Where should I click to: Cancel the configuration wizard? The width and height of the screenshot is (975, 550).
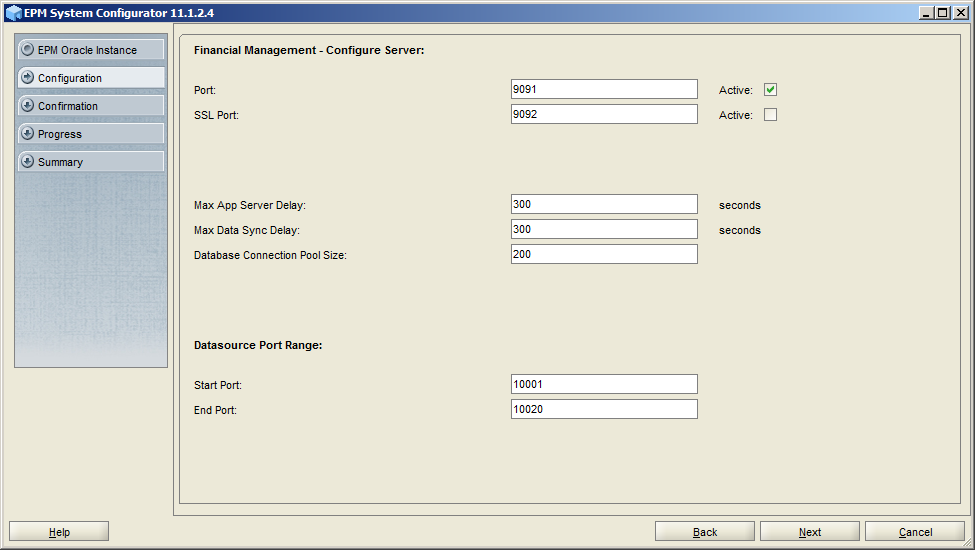pyautogui.click(x=915, y=531)
